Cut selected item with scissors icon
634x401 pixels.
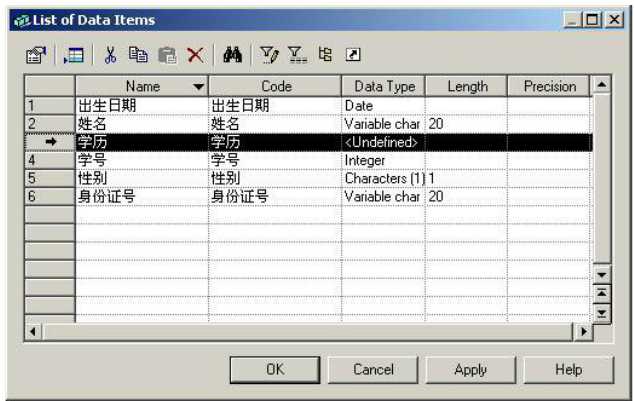110,55
